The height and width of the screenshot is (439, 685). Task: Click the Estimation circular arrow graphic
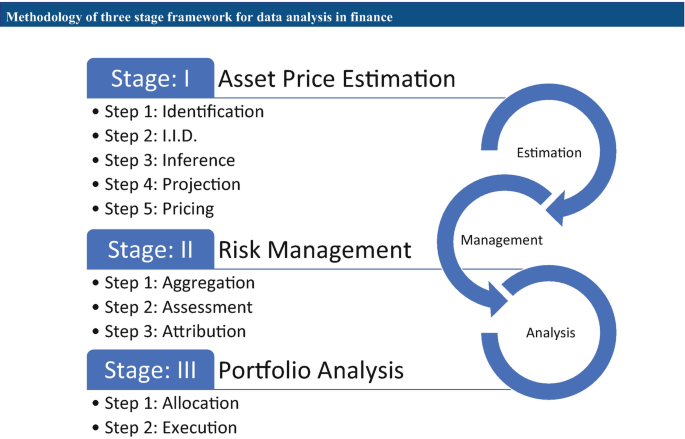[549, 154]
